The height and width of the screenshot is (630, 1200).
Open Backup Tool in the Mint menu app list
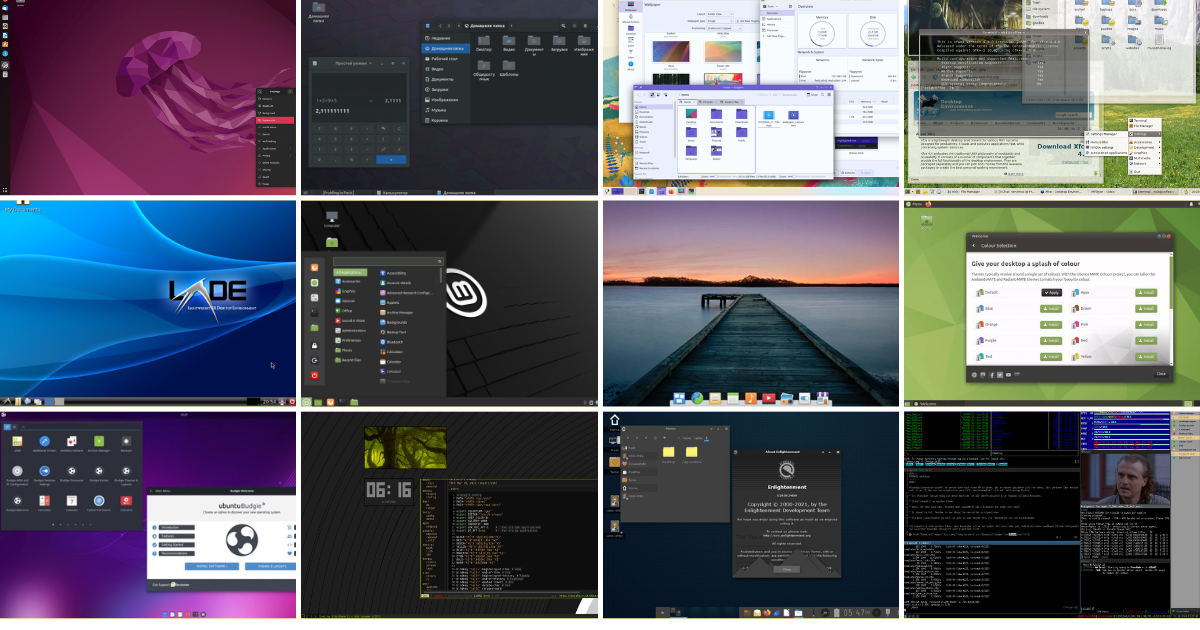(x=393, y=332)
